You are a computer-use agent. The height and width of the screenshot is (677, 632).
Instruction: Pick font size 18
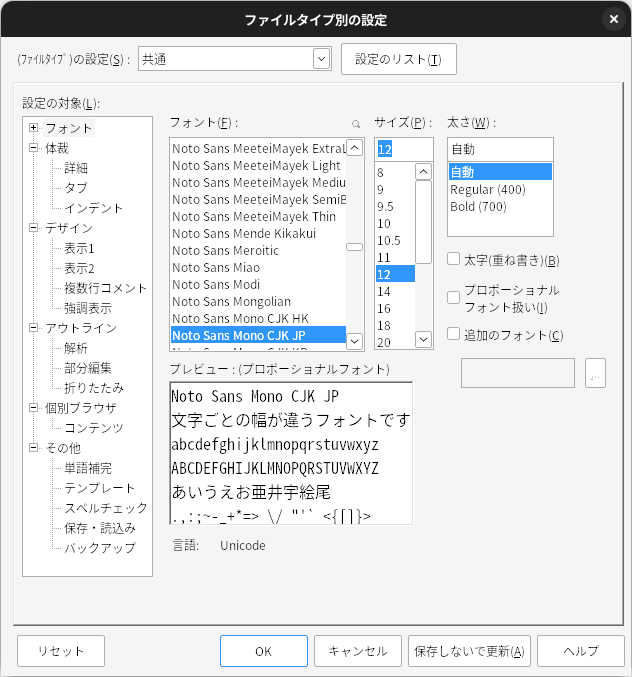click(x=395, y=326)
